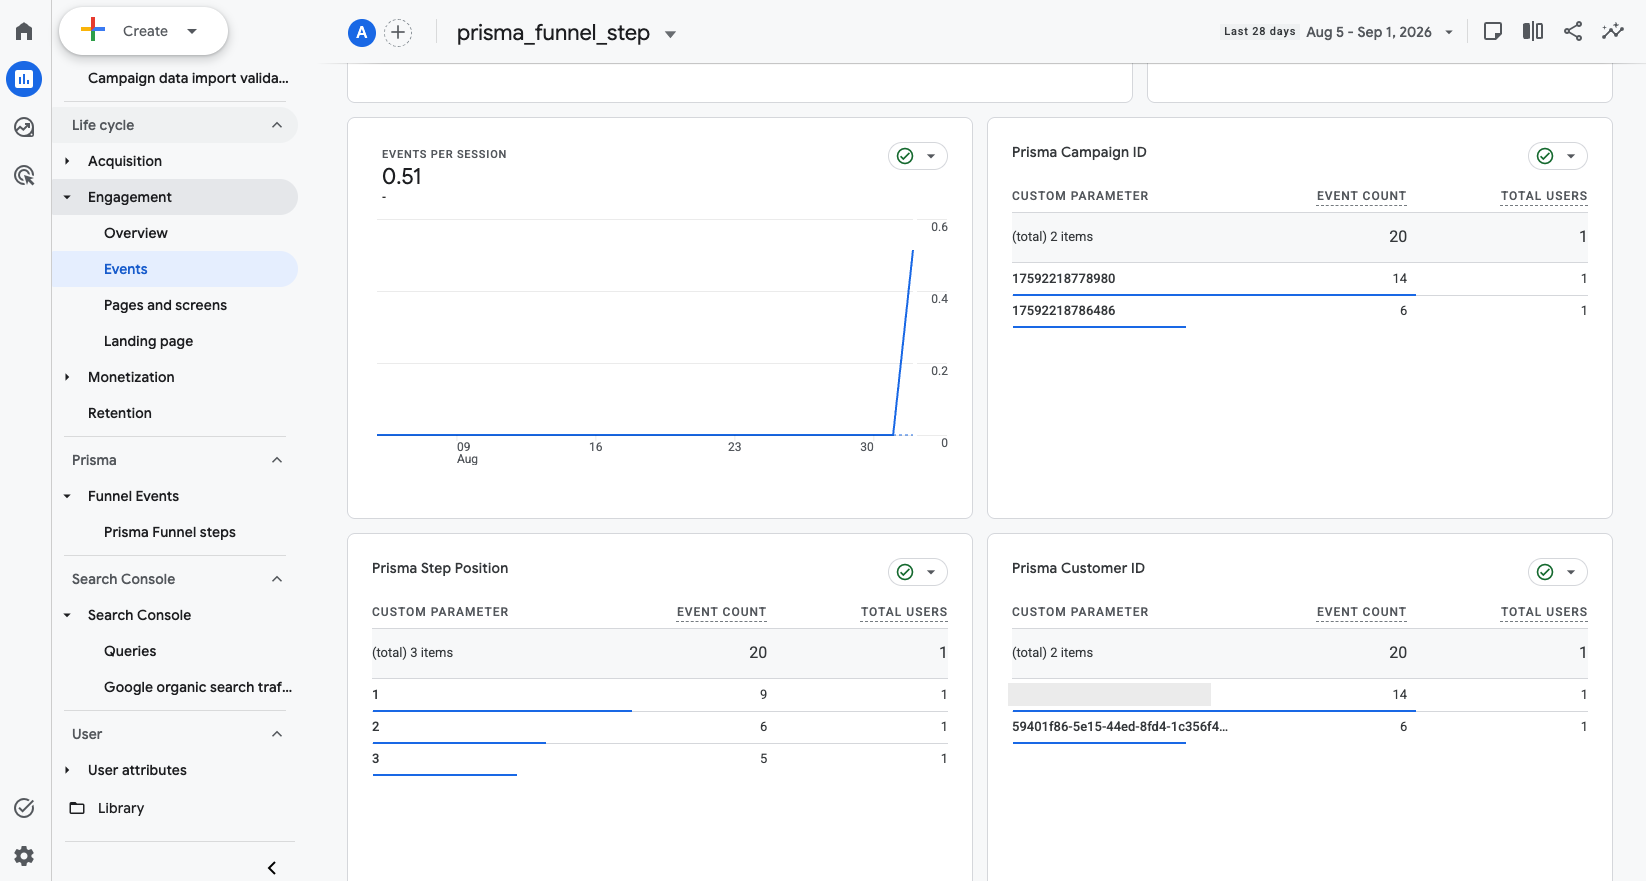Sort Prisma Campaign ID by Total Users
The height and width of the screenshot is (881, 1646).
tap(1544, 196)
